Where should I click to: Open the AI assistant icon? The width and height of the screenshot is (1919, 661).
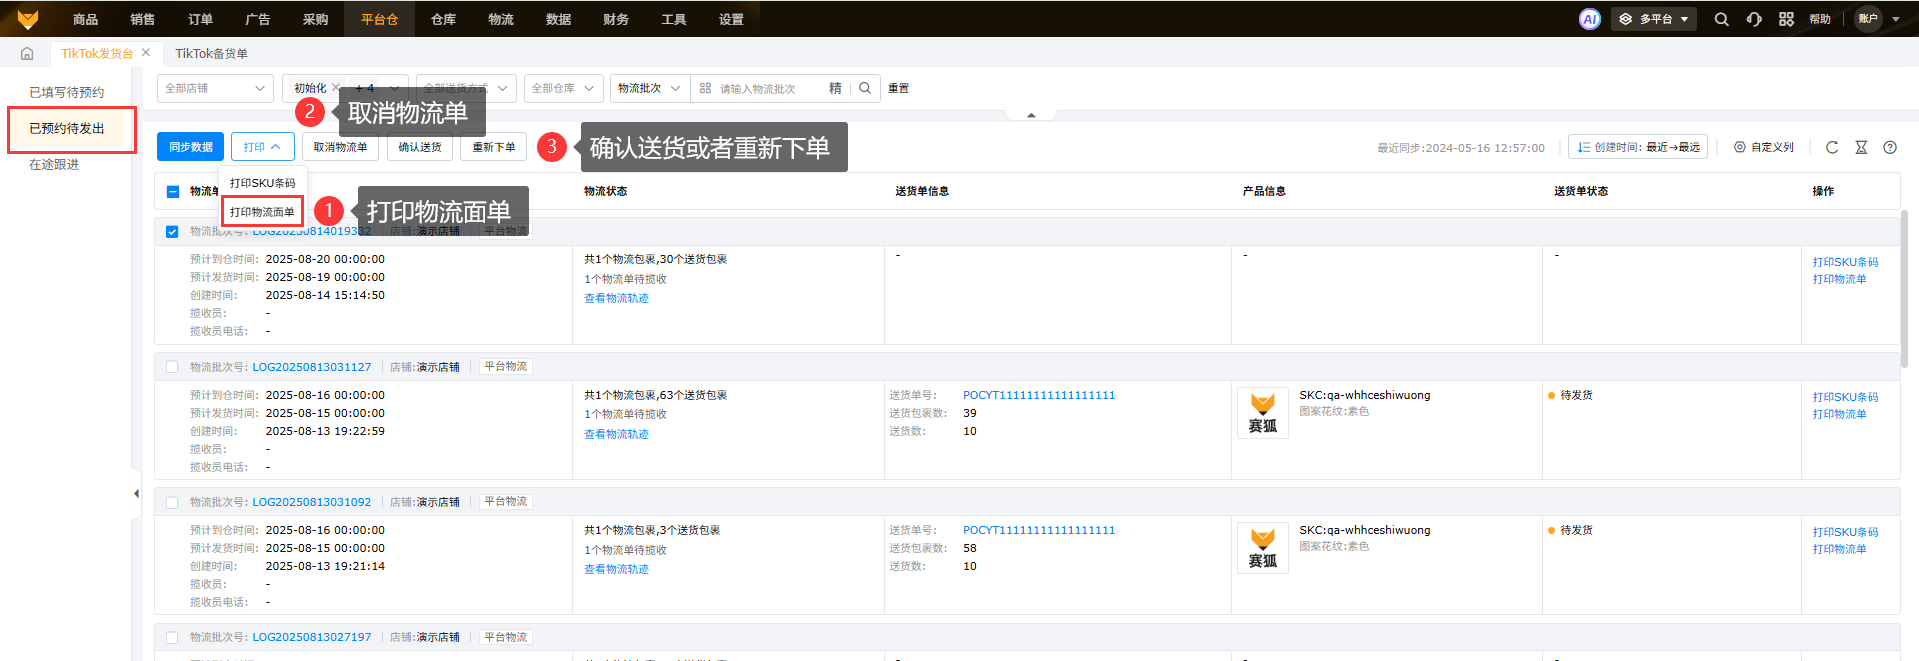1589,19
